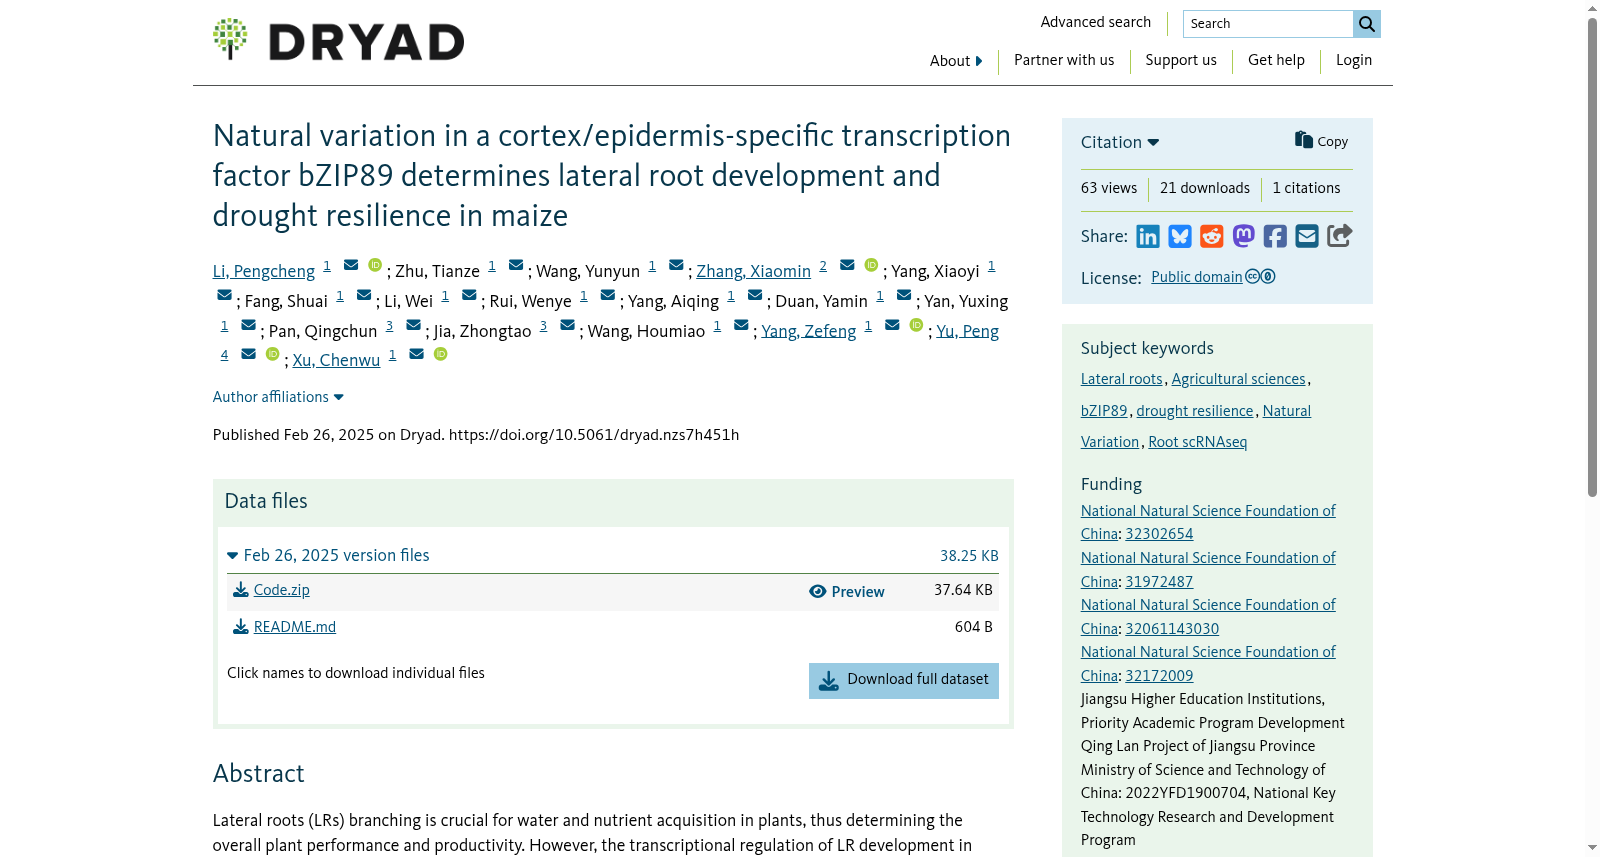Open the CC0 license badge icon
Image resolution: width=1600 pixels, height=857 pixels.
tap(1260, 277)
